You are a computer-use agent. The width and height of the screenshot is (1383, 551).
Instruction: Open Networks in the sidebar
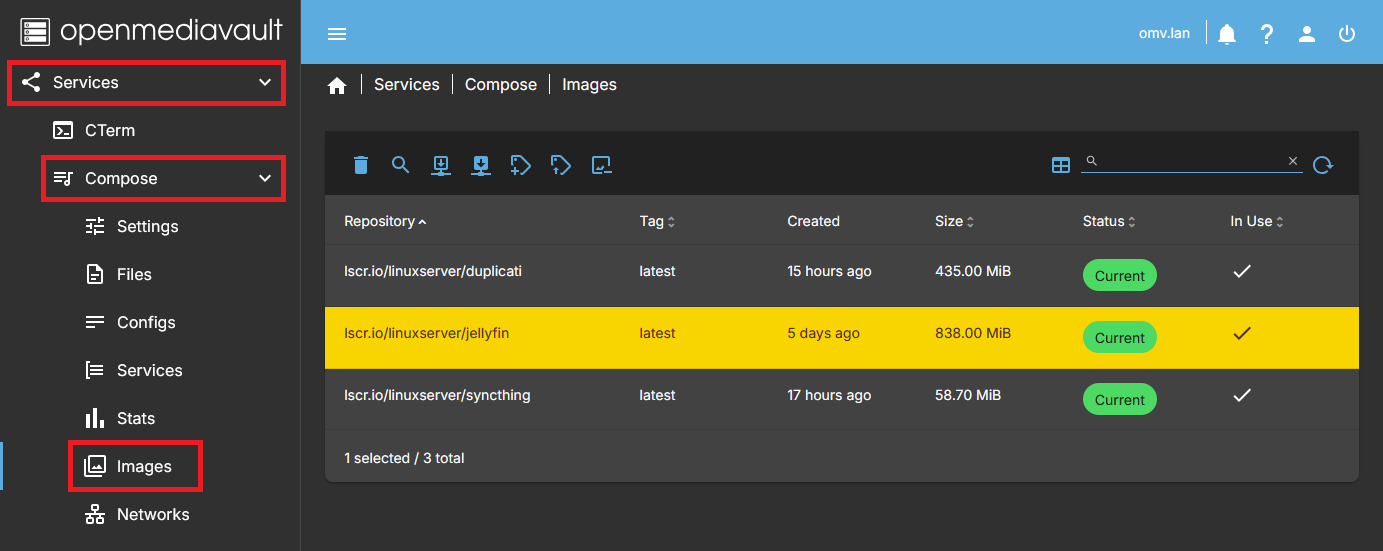152,514
